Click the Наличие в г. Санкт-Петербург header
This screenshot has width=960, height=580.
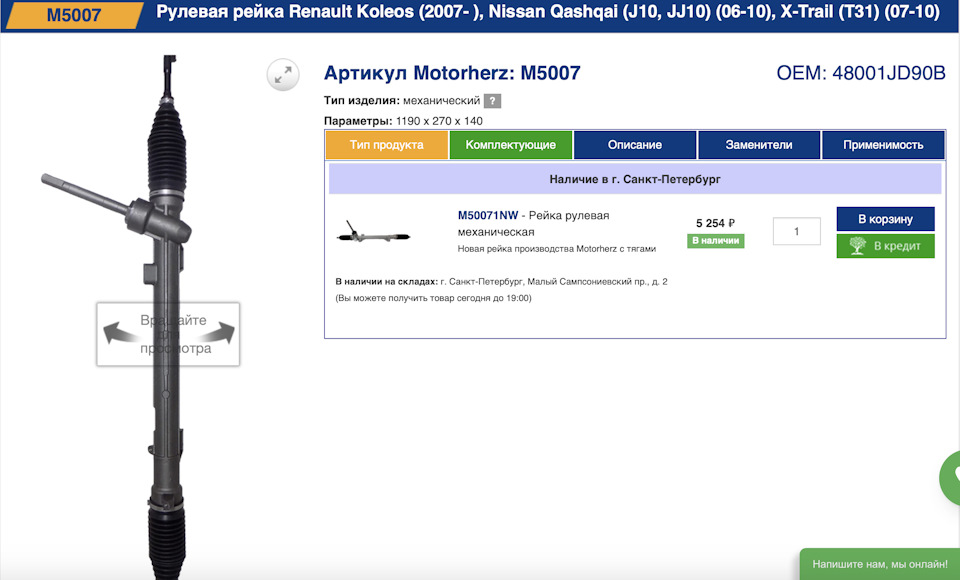point(635,179)
